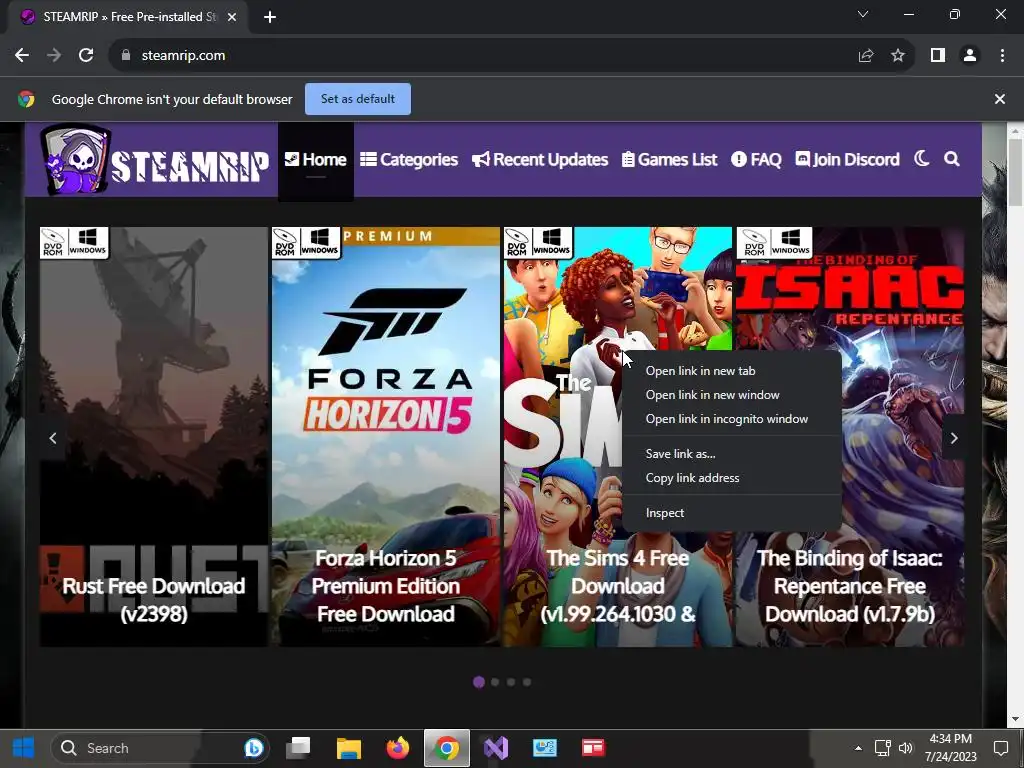The width and height of the screenshot is (1024, 768).
Task: Open the Home nav item
Action: (315, 160)
